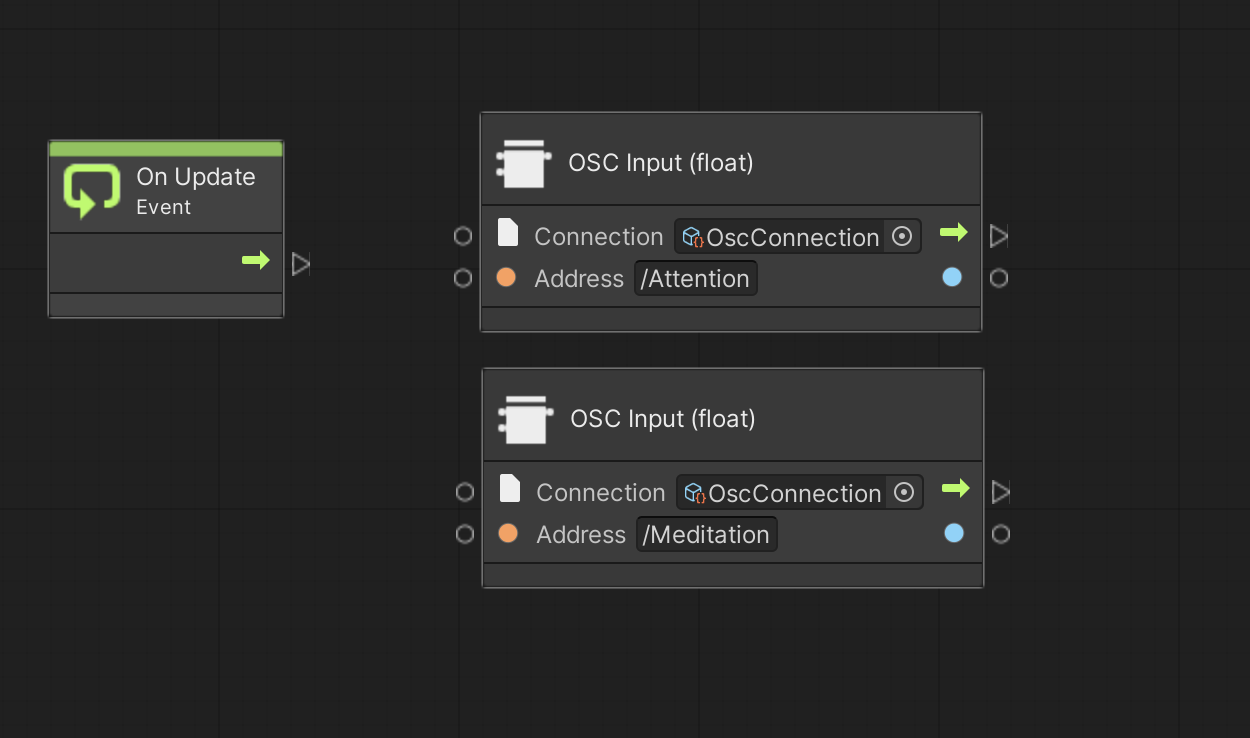The width and height of the screenshot is (1250, 738).
Task: Click OscConnection field in the /Meditation node
Action: pyautogui.click(x=782, y=493)
